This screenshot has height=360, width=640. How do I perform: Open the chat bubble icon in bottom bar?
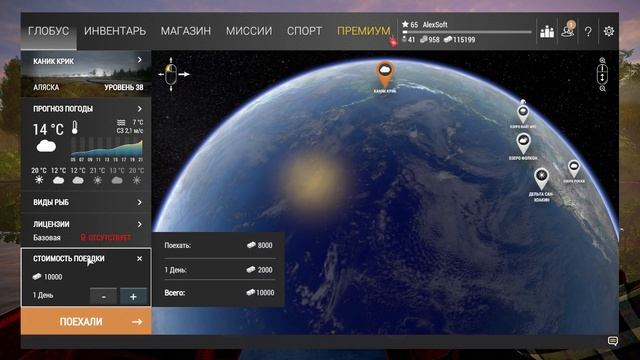612,341
